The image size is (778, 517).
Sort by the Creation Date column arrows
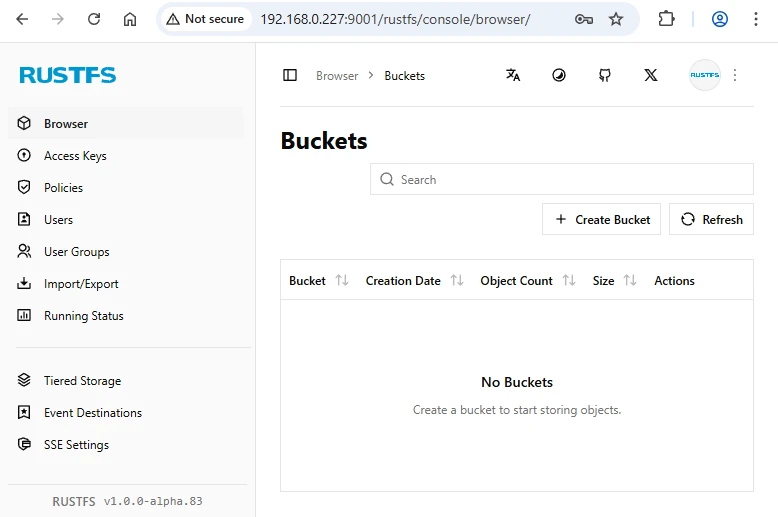457,280
